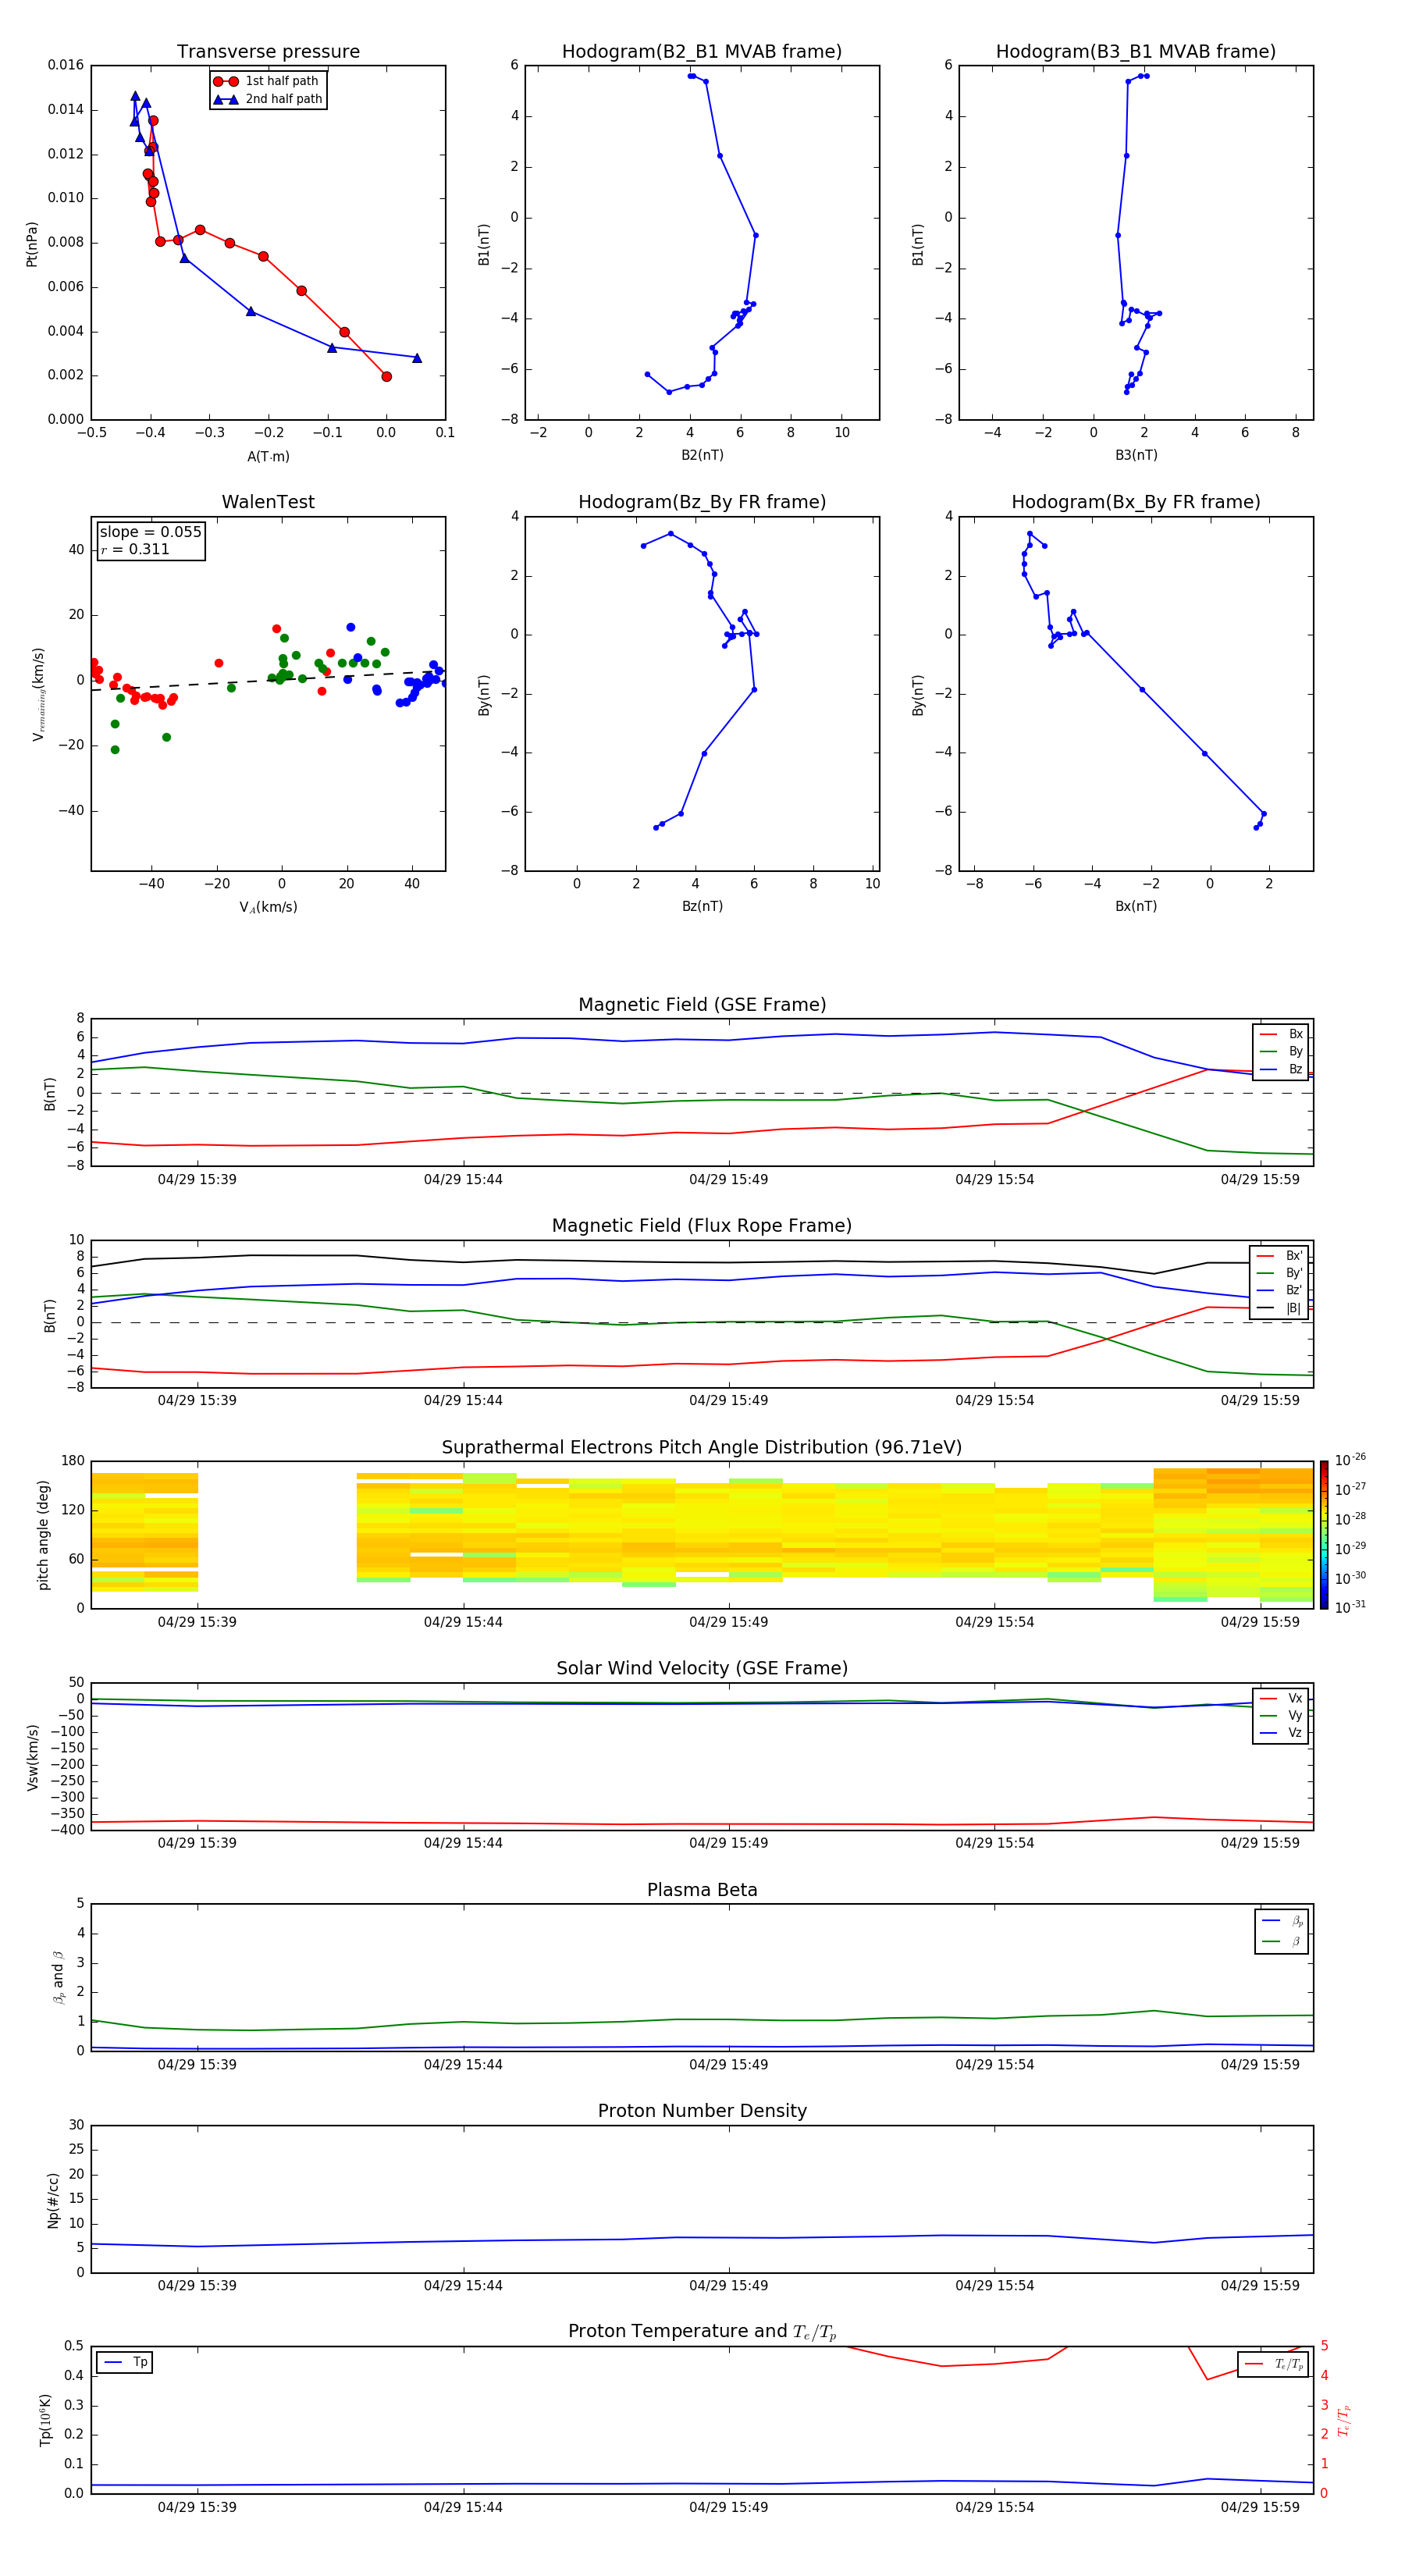This screenshot has width=1405, height=2576.
Task: Click 'Bx(nT)' axis label in FR hodogram
Action: coord(1136,906)
